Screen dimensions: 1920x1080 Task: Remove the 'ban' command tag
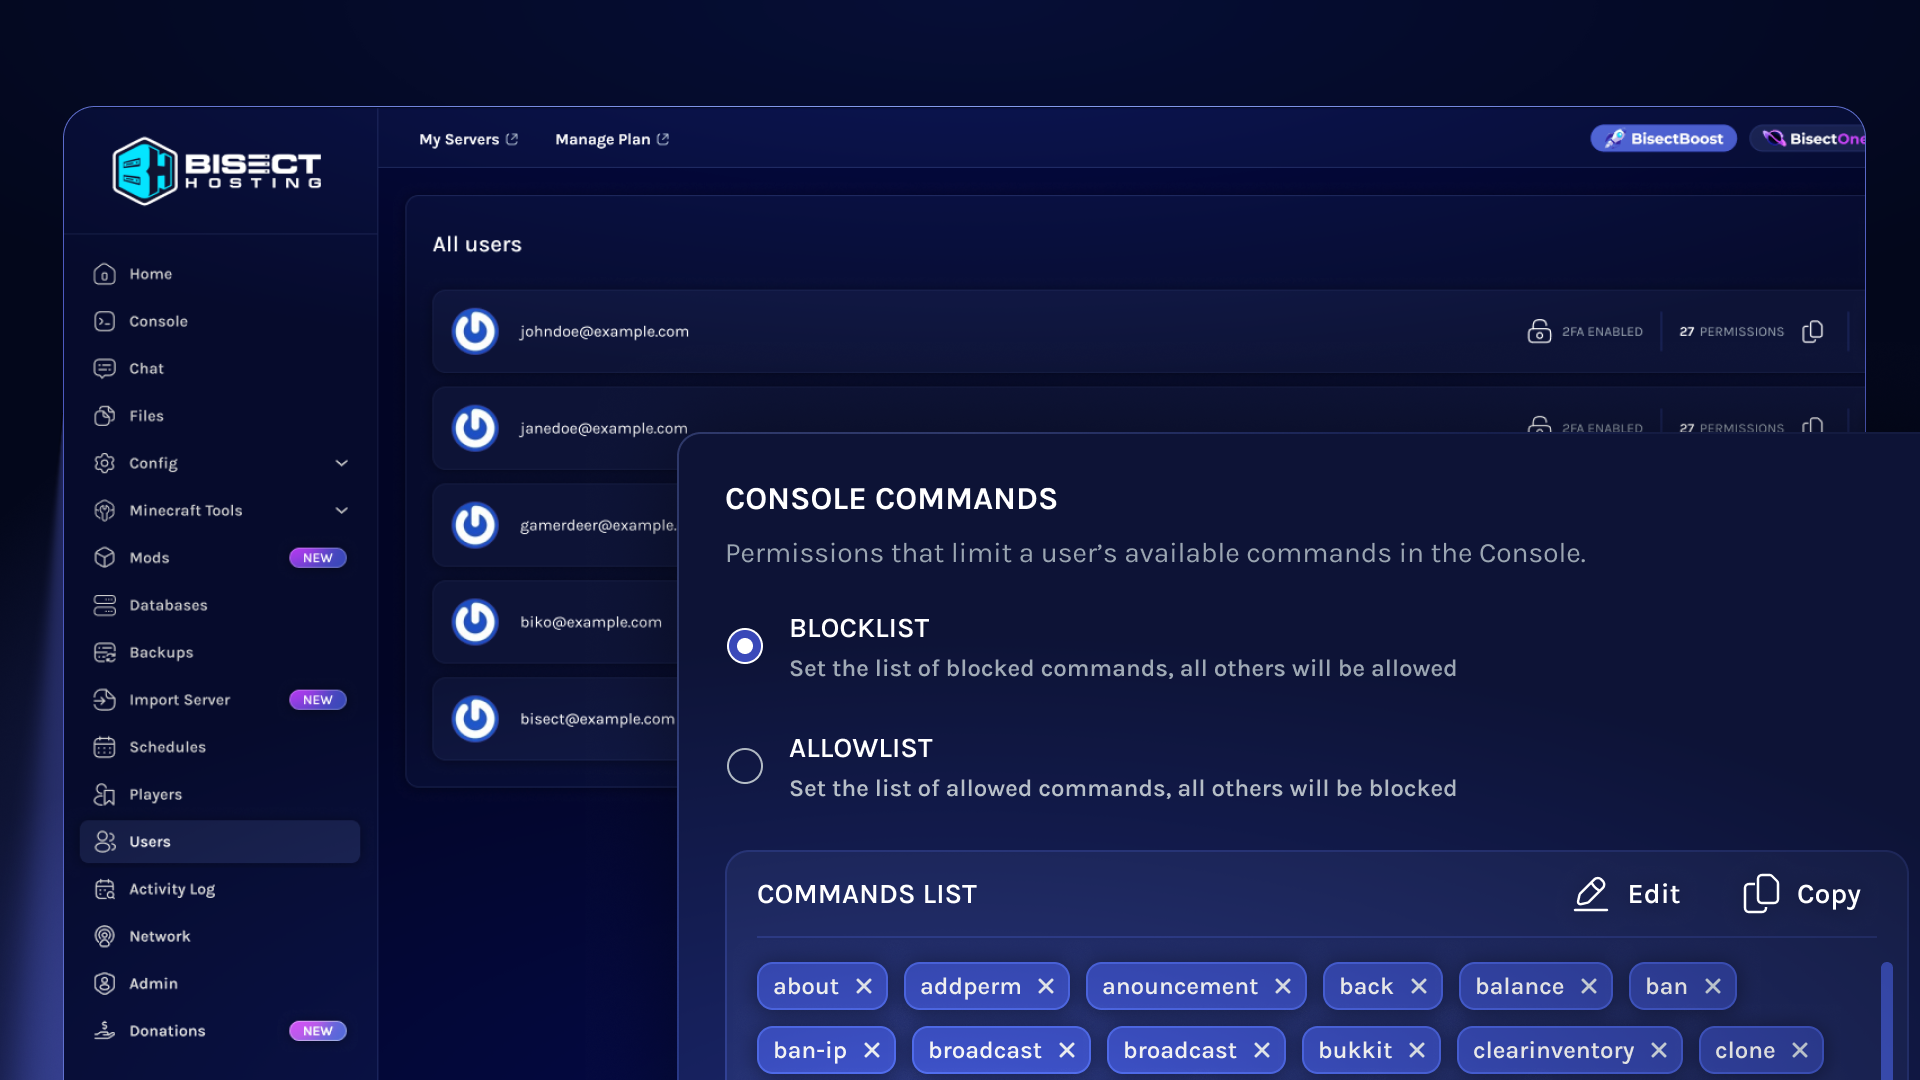point(1713,987)
